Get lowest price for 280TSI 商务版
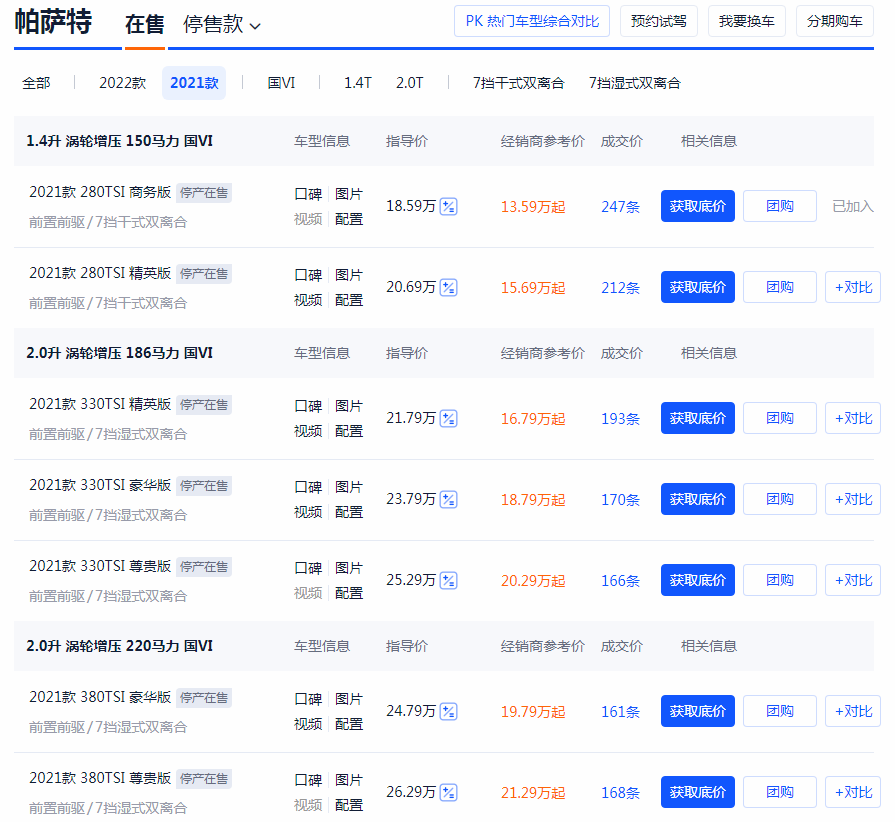 tap(698, 206)
